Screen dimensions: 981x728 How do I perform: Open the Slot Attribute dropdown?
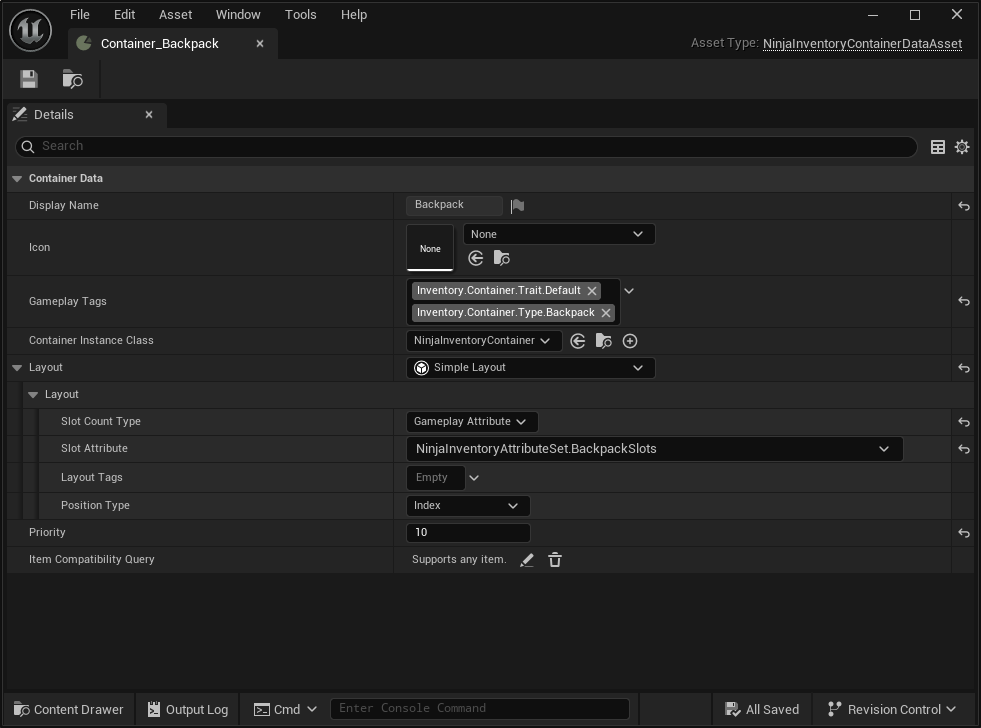[883, 448]
